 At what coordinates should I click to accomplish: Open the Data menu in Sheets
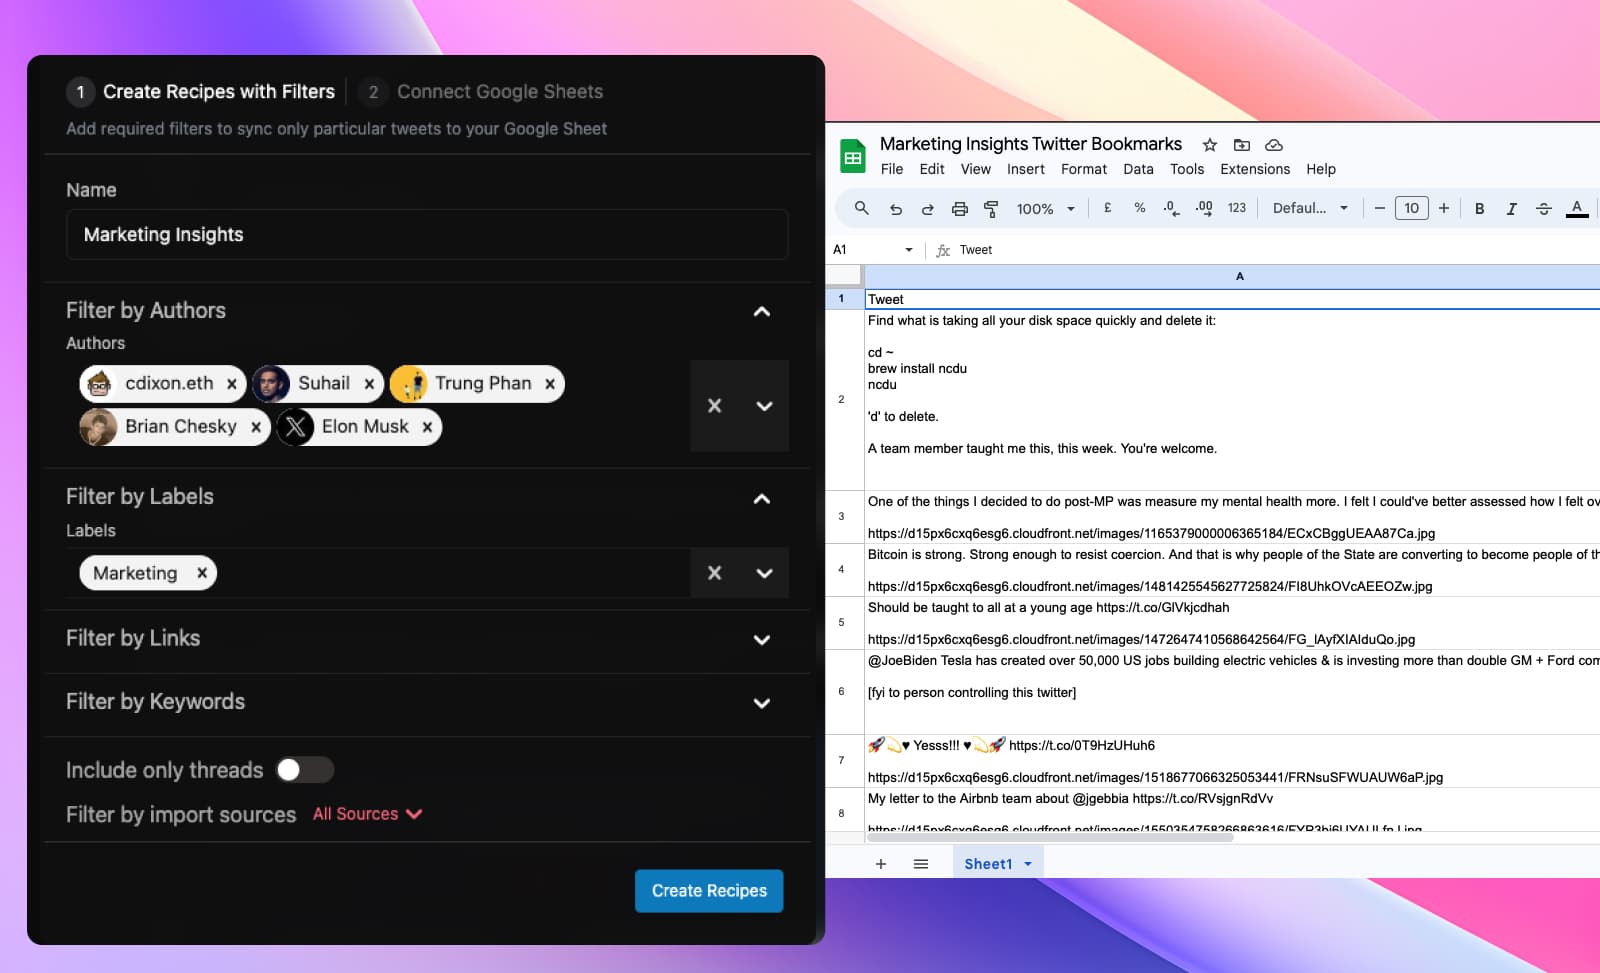[1138, 169]
